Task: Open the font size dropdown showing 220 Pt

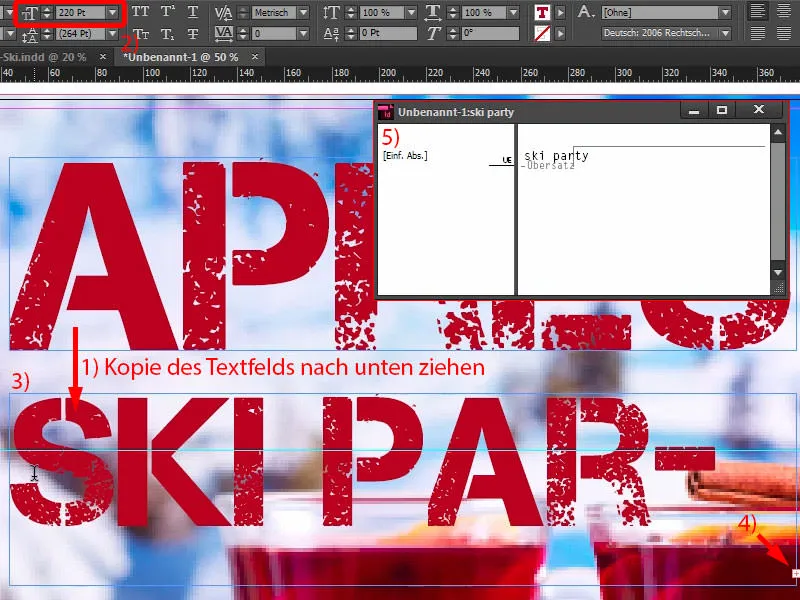Action: coord(112,12)
